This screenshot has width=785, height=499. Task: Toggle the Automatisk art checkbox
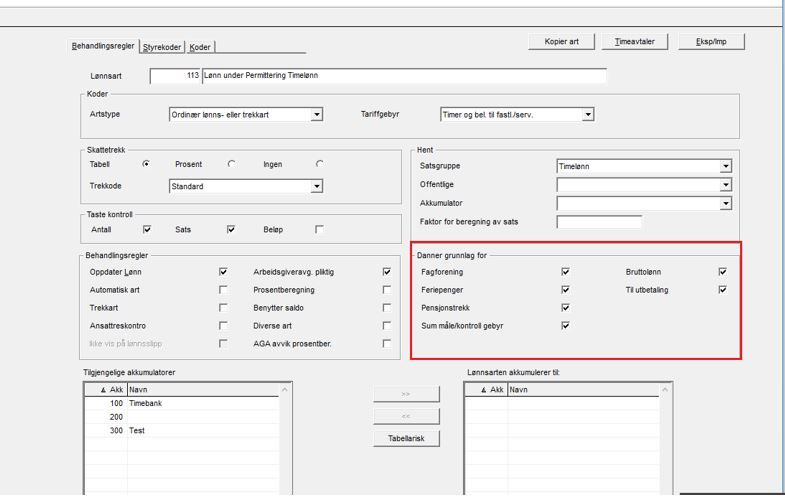point(223,290)
